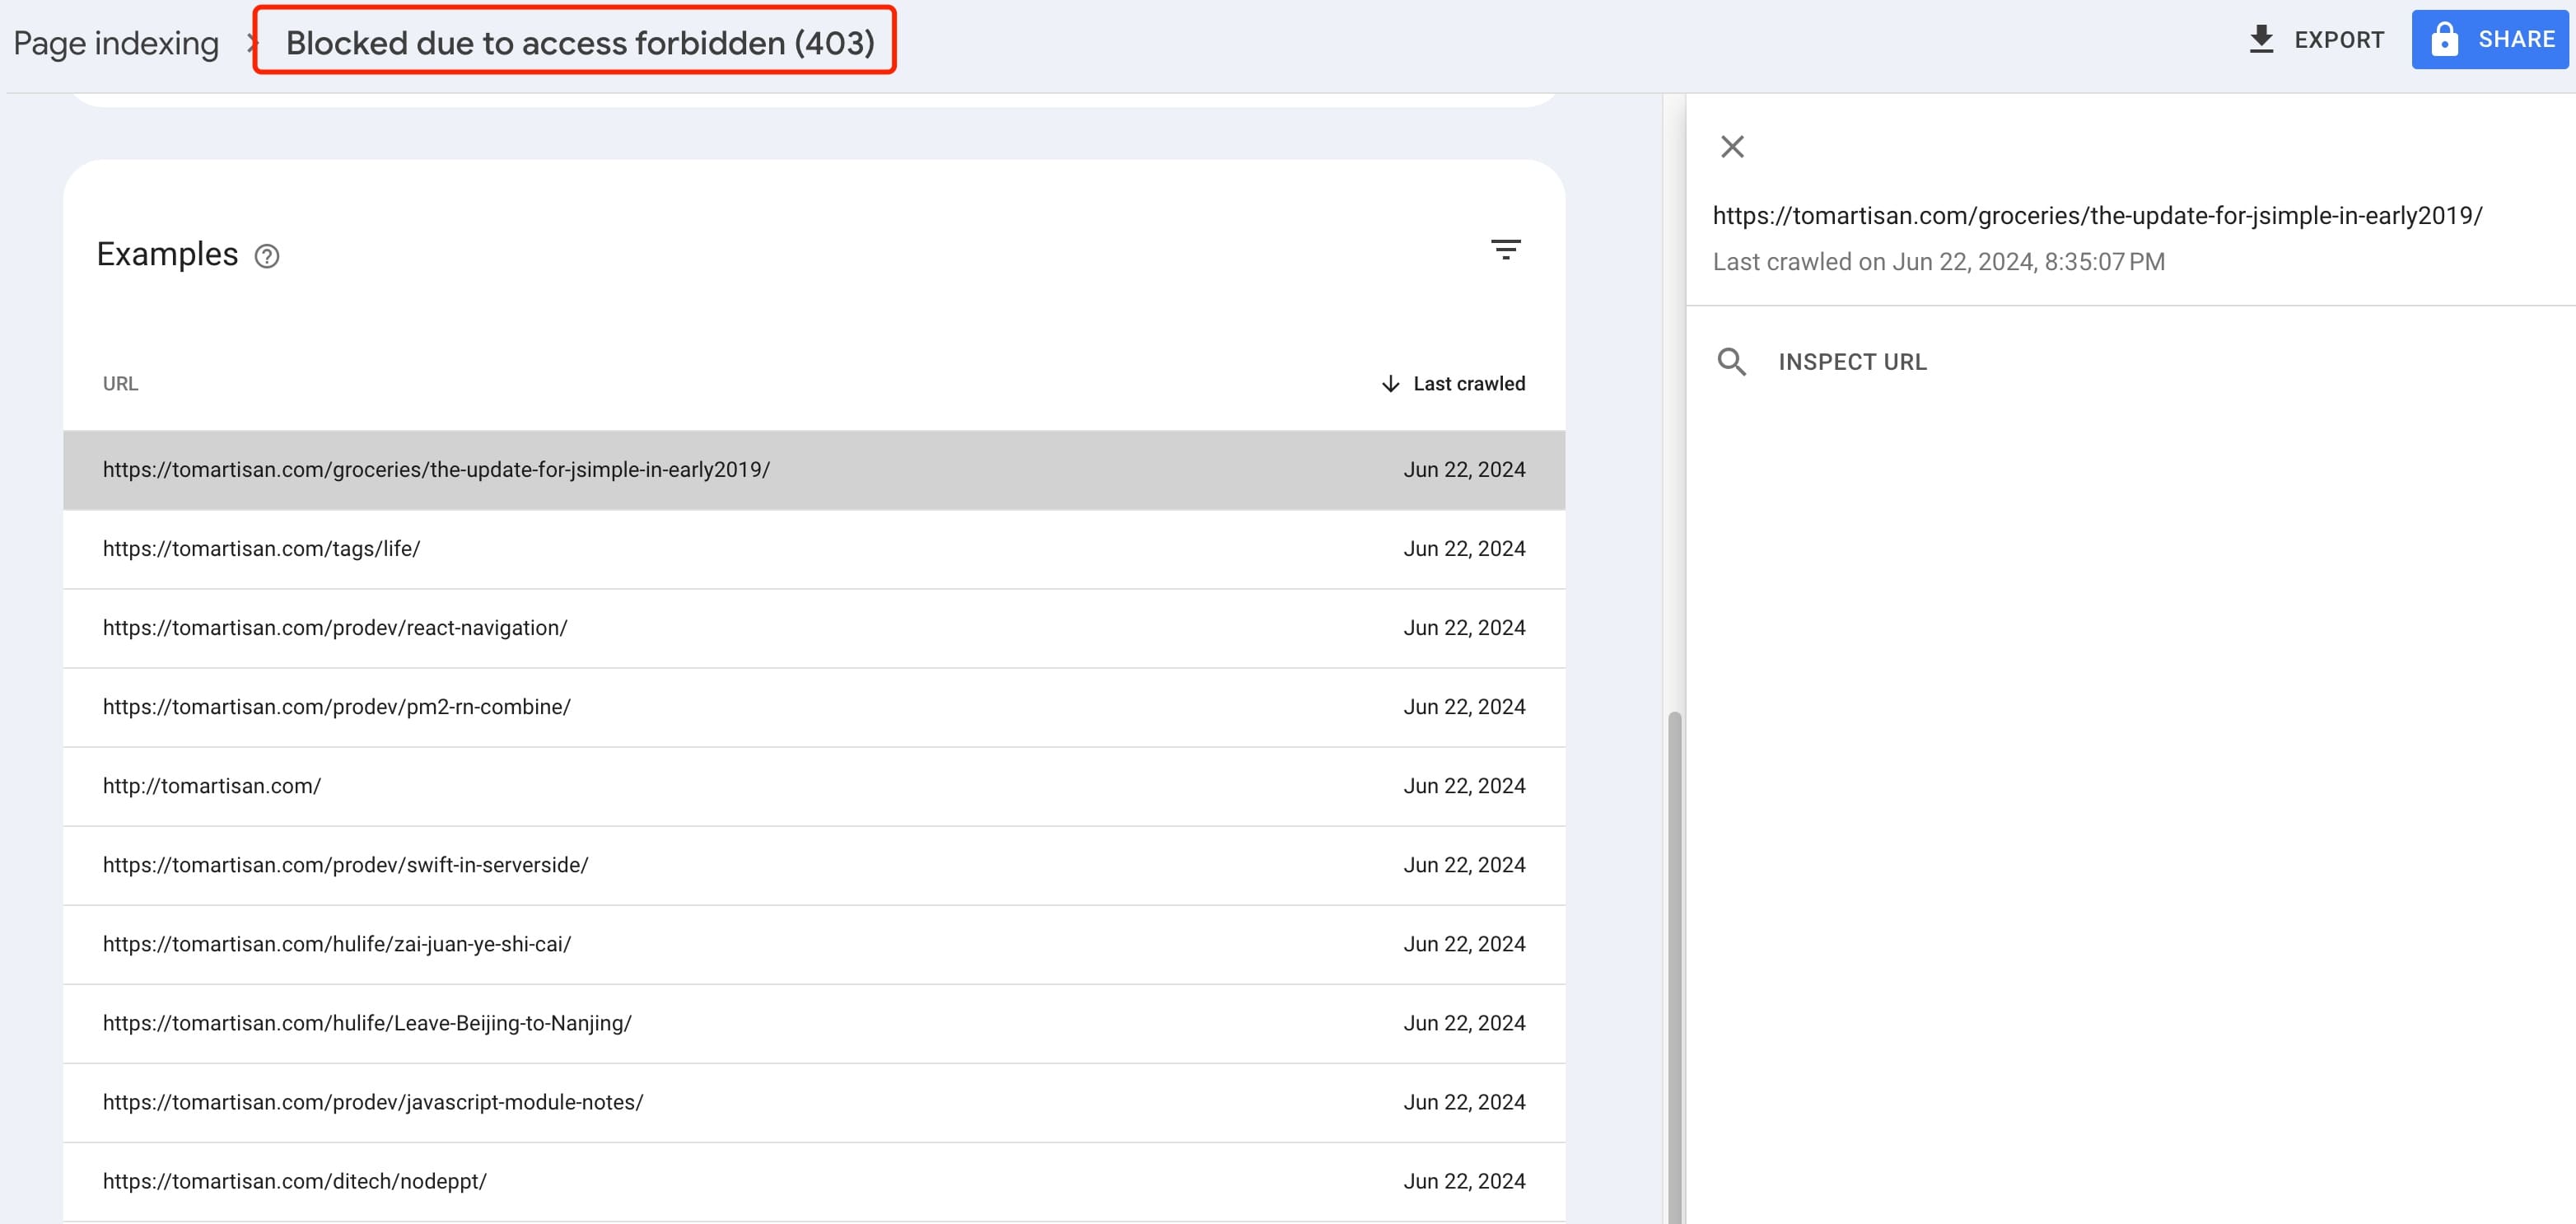
Task: Sort by the Last crawled column header
Action: pos(1468,384)
